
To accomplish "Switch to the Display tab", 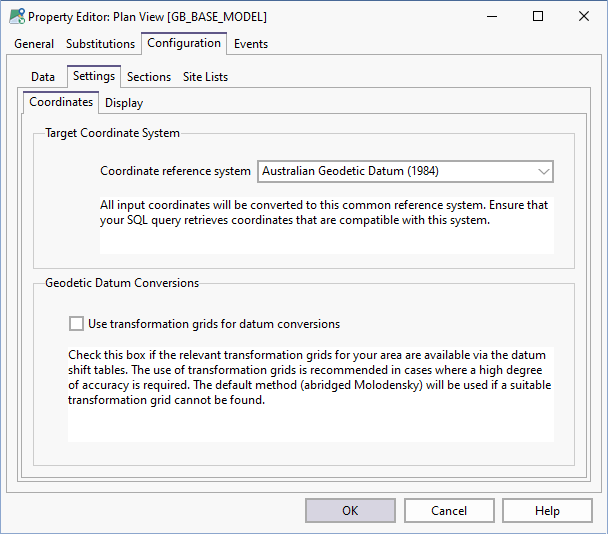I will pyautogui.click(x=124, y=103).
